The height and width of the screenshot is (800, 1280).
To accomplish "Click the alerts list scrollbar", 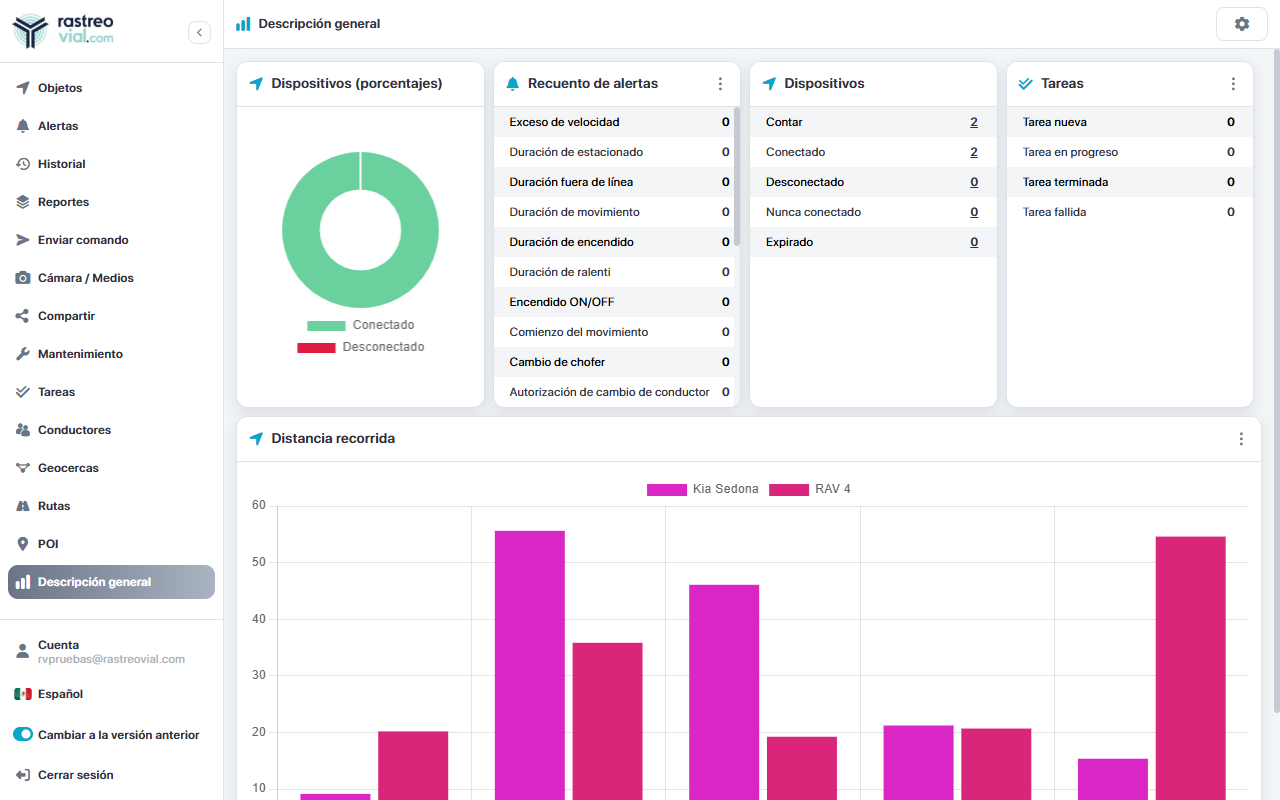I will [x=737, y=177].
